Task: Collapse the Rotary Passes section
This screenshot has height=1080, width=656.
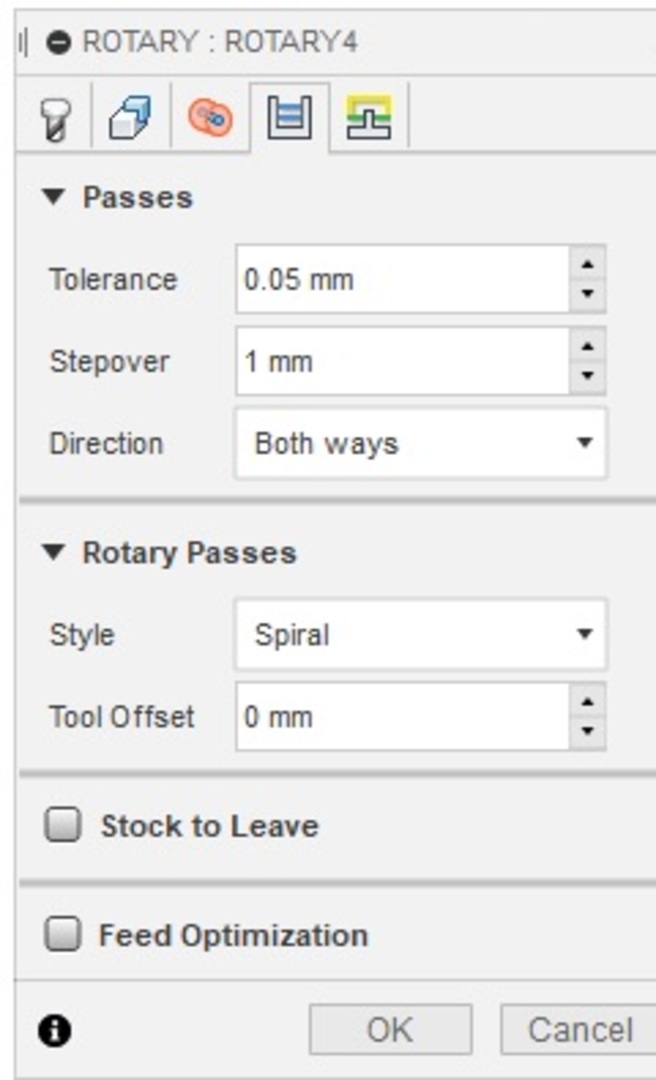Action: point(53,552)
